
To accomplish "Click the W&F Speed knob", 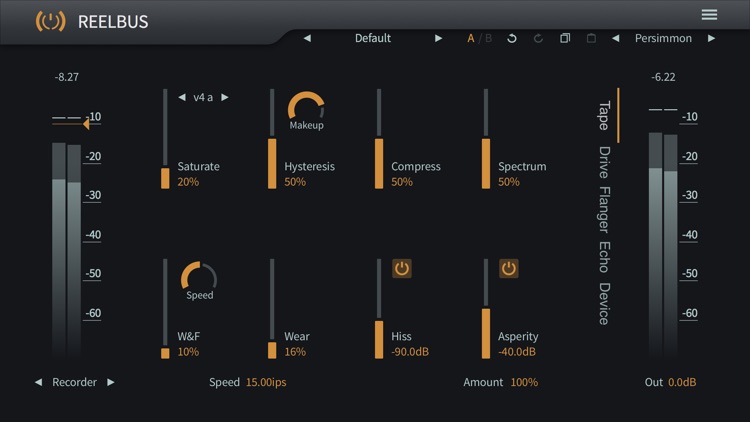I will coord(199,275).
